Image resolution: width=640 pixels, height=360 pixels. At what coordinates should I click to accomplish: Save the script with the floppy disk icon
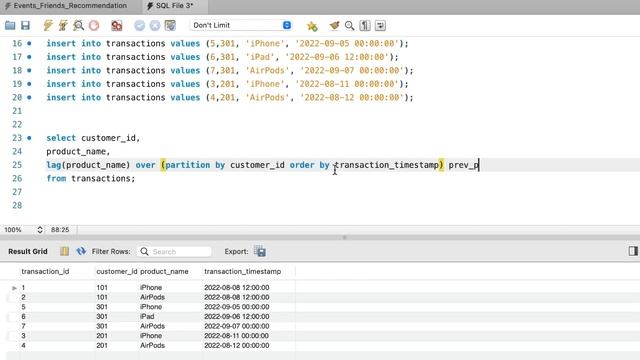pos(25,25)
